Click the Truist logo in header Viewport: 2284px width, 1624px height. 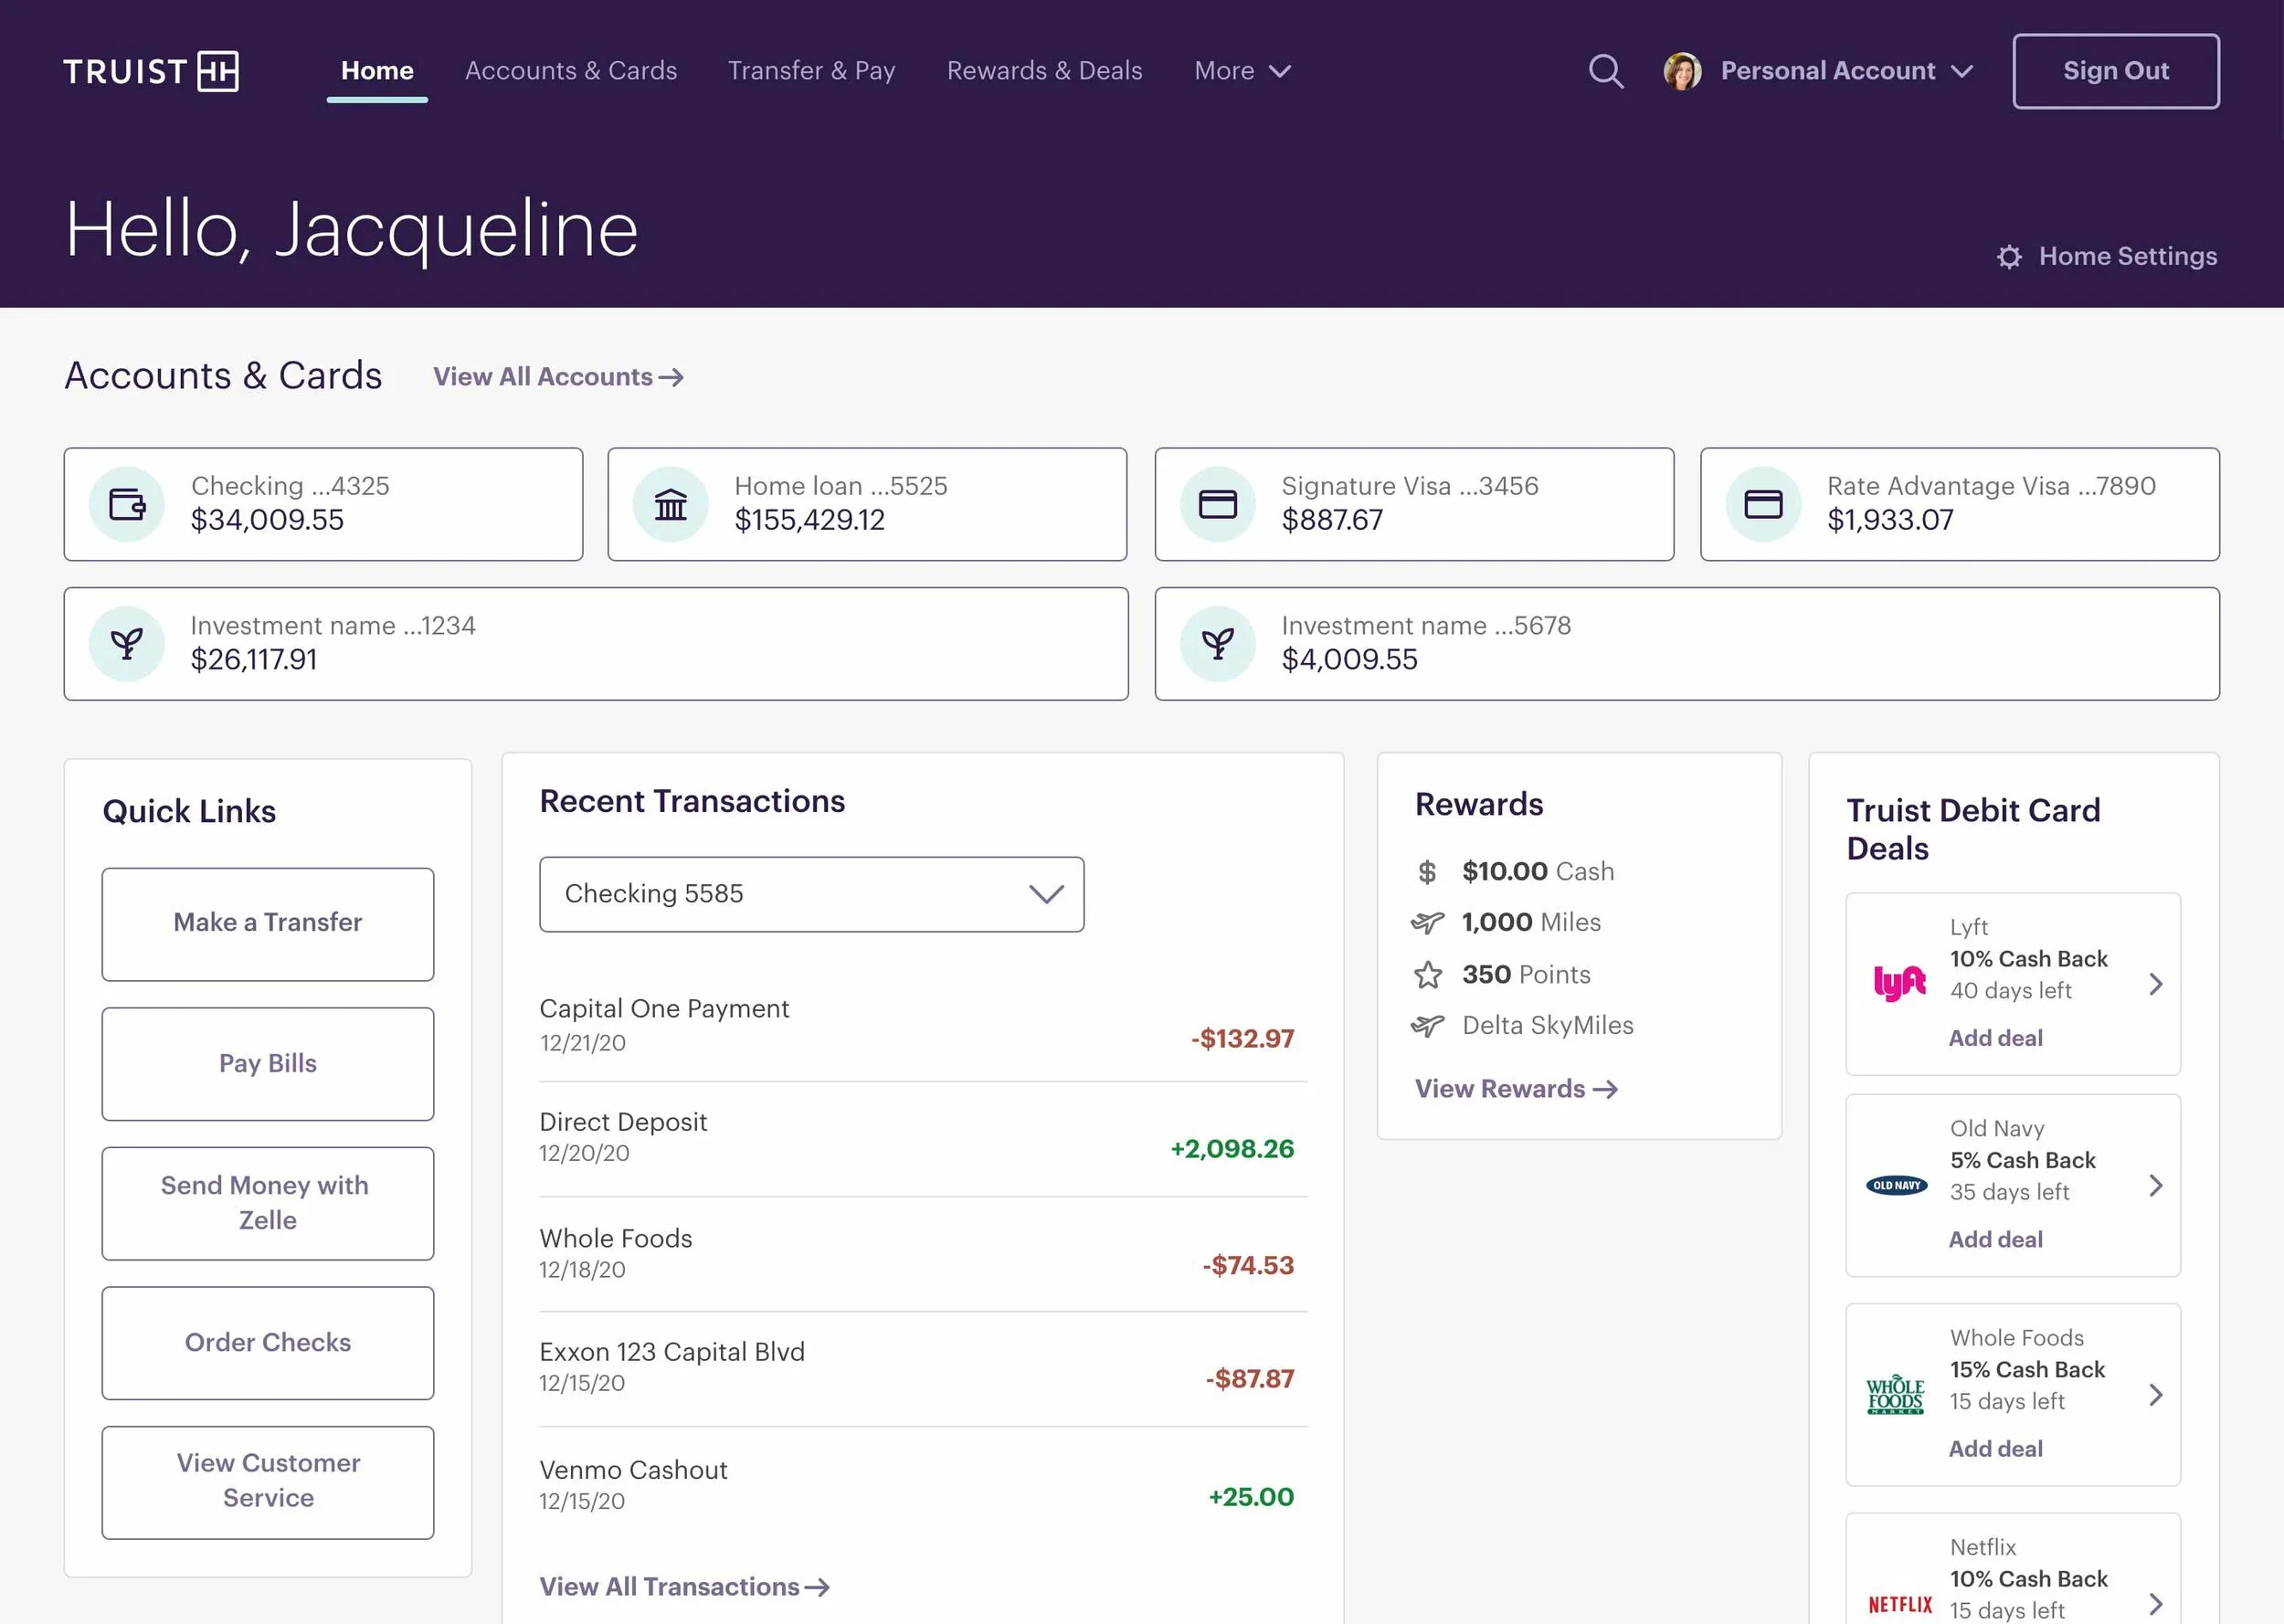151,71
